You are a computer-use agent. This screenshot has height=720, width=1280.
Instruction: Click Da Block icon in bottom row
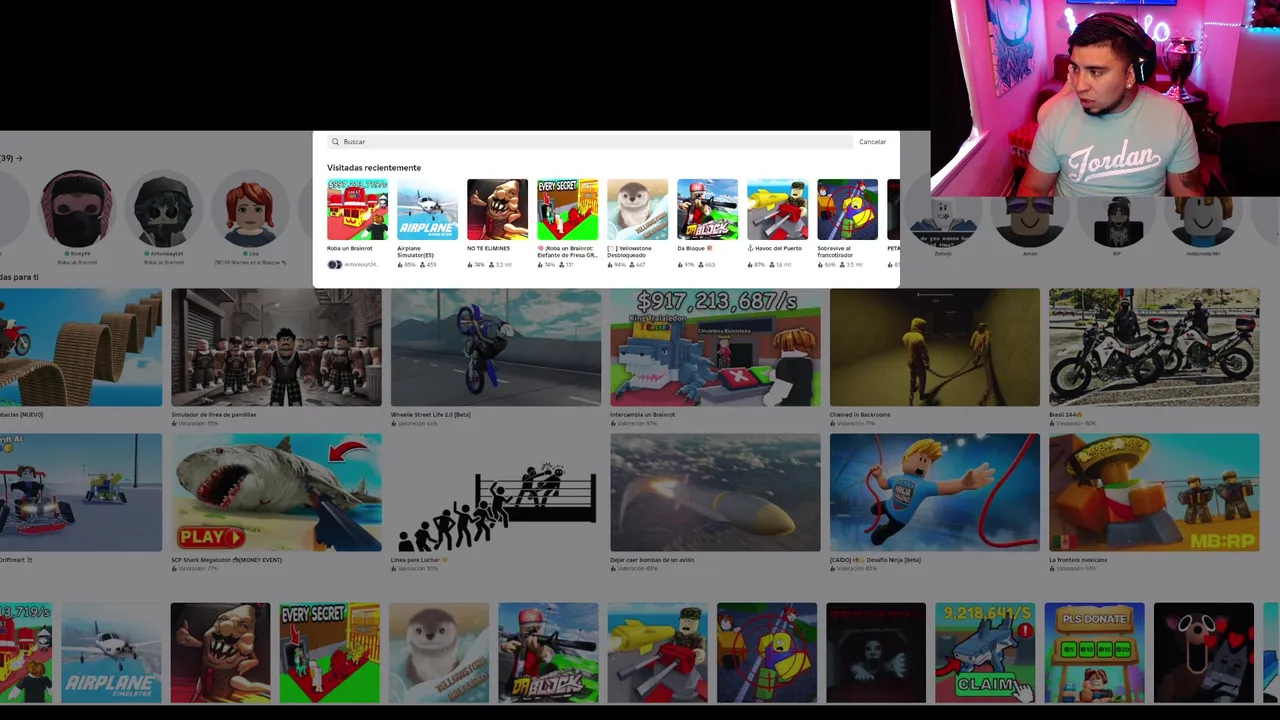[x=548, y=652]
